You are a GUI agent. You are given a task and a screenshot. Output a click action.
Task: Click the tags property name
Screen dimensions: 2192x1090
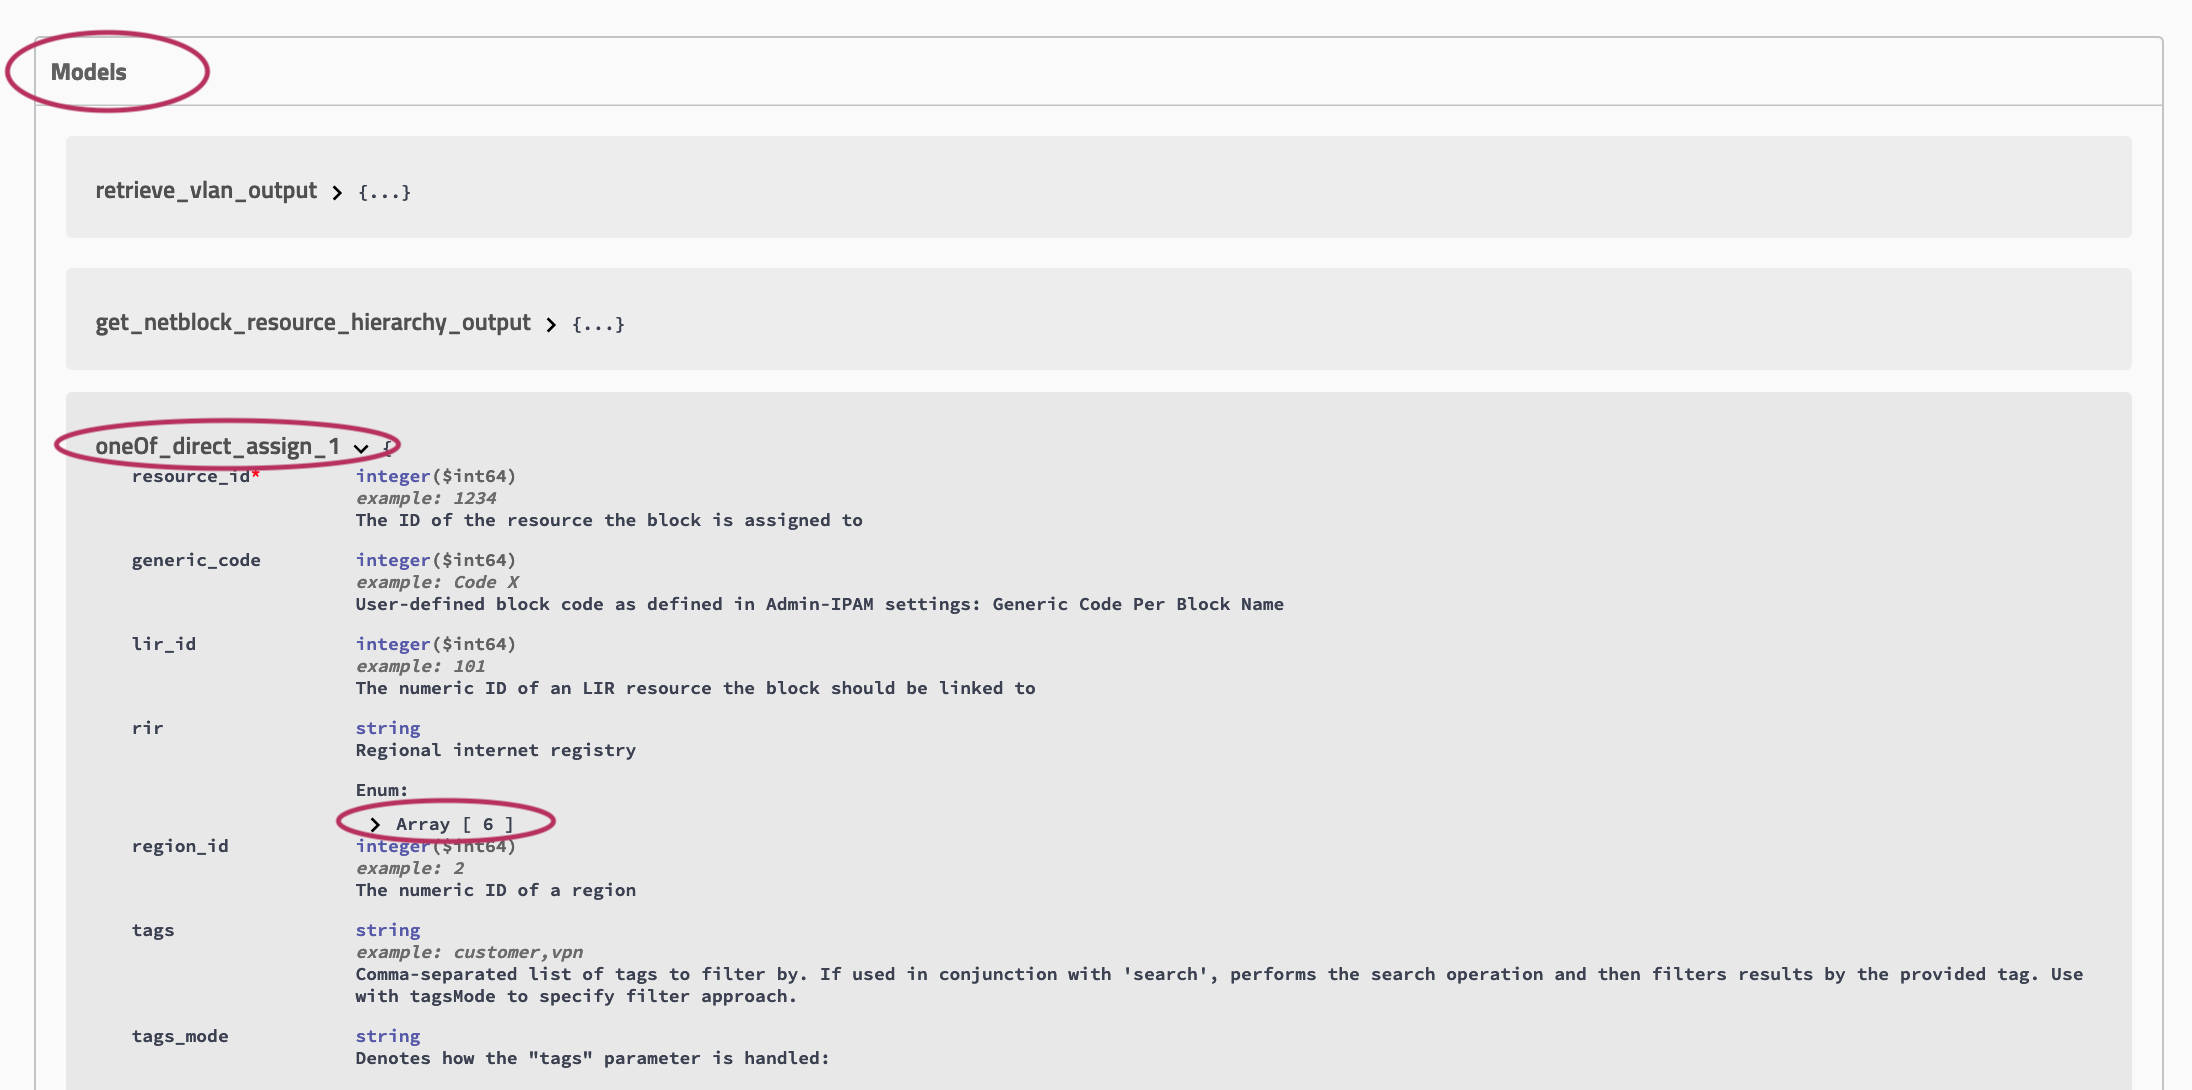pos(153,930)
